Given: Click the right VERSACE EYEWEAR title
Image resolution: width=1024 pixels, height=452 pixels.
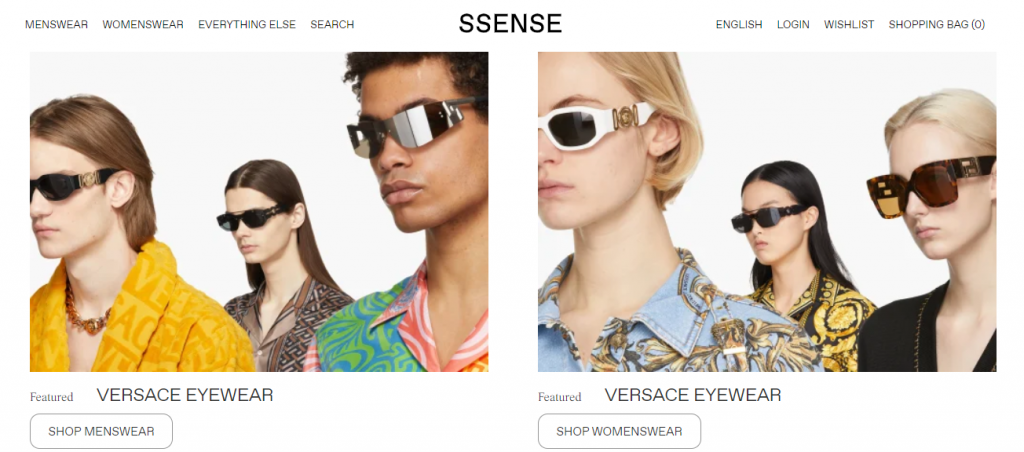Looking at the screenshot, I should (693, 395).
